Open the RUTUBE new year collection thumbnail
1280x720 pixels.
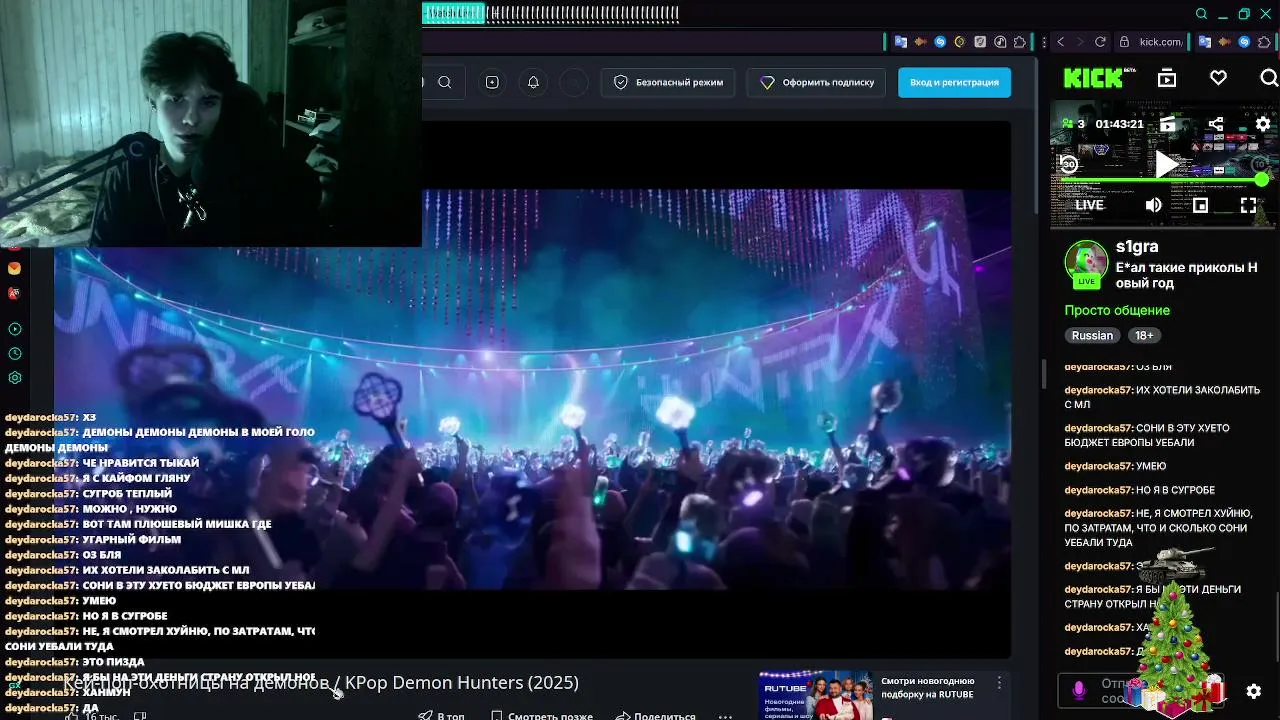pos(815,695)
